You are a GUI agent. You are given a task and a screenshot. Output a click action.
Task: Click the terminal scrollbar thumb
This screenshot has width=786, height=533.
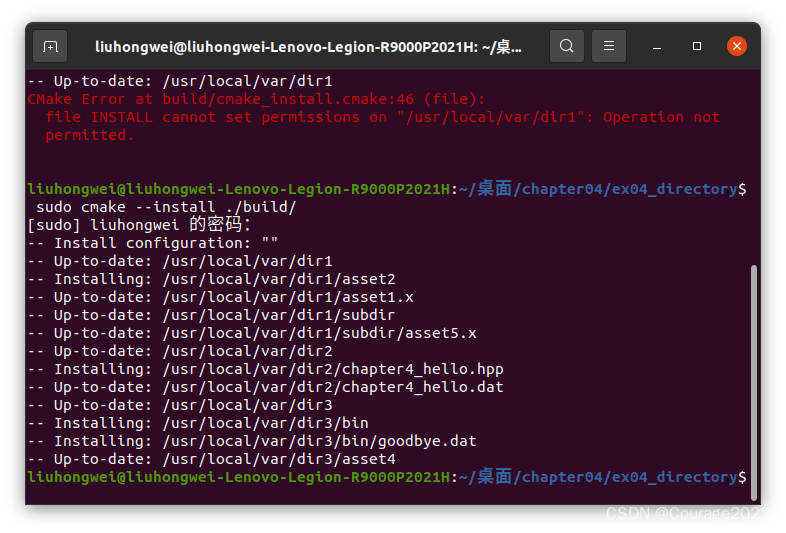[753, 383]
